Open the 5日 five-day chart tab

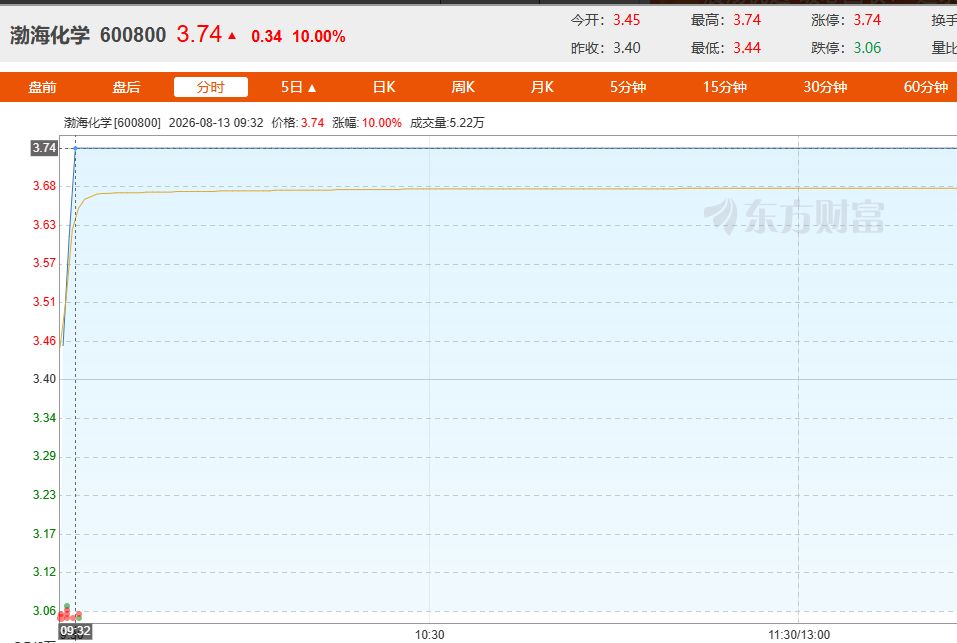(x=292, y=87)
